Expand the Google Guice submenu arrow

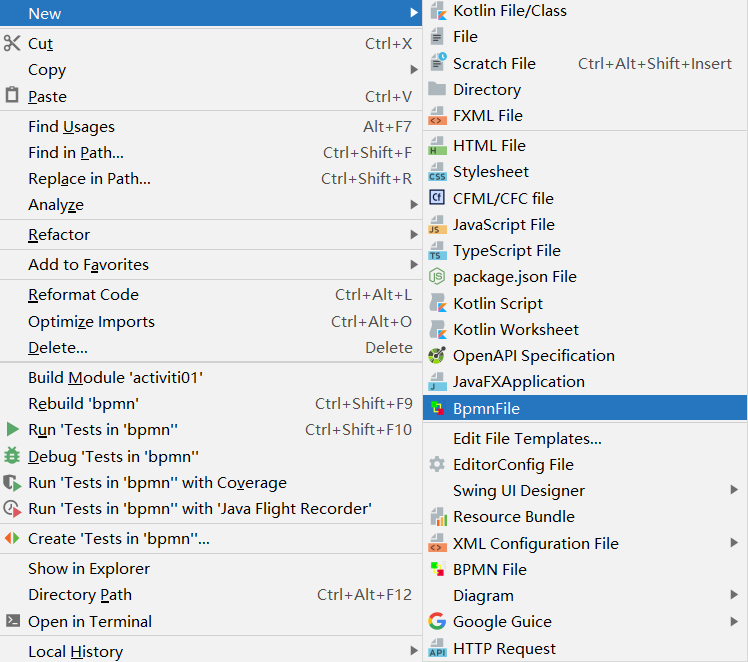(x=734, y=621)
